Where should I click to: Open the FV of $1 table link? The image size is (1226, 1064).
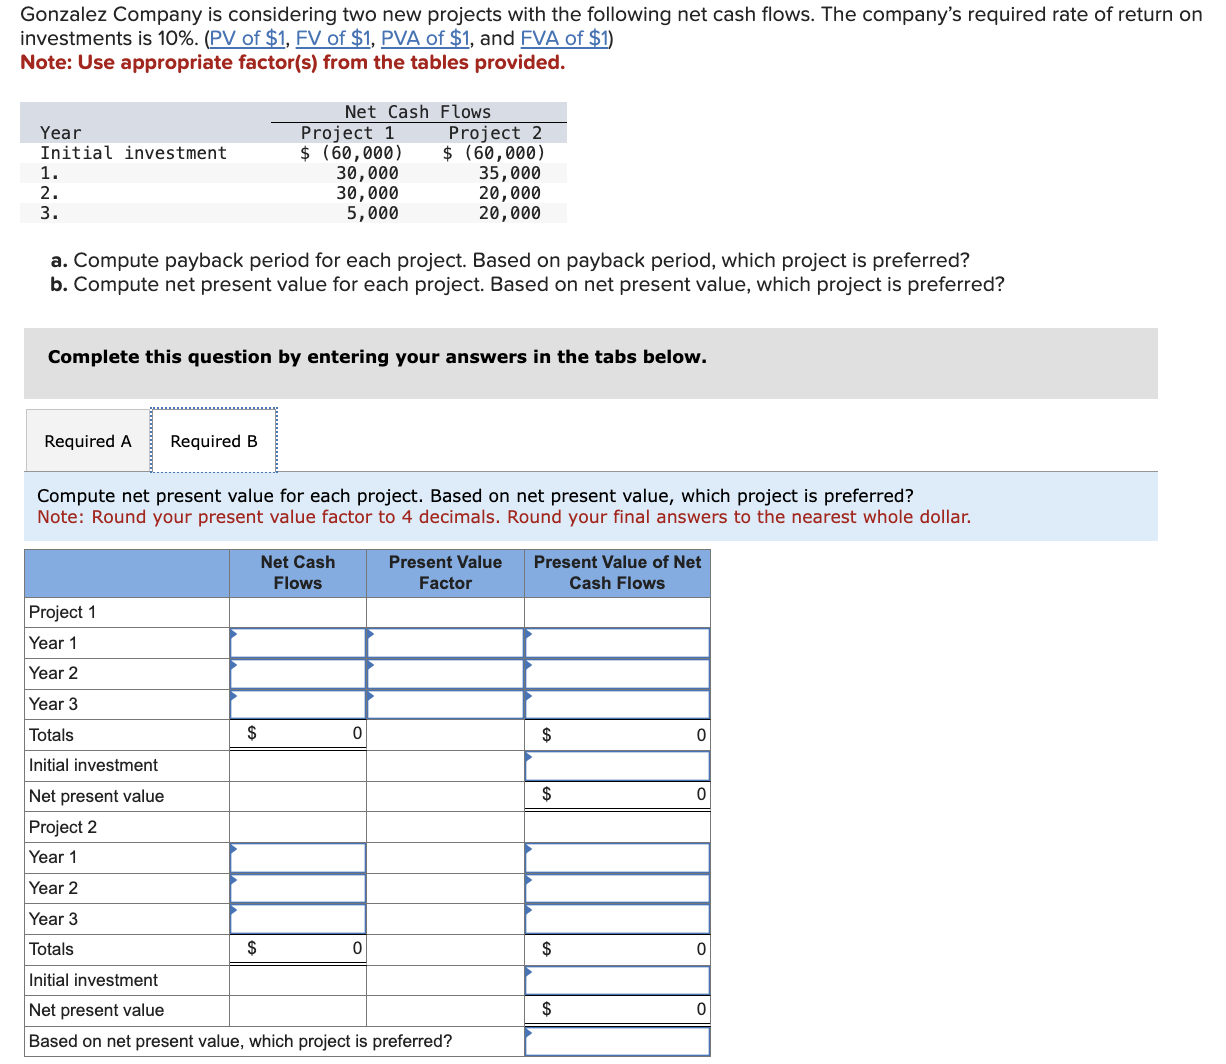tap(334, 37)
